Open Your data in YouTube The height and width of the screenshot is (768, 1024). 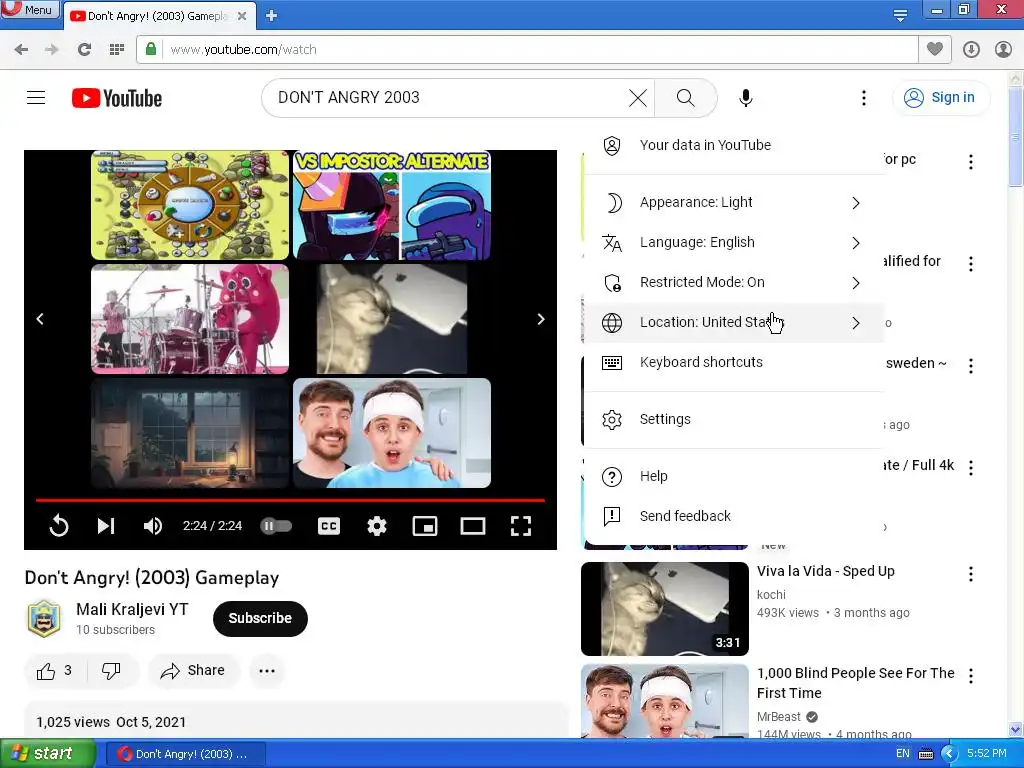733,146
